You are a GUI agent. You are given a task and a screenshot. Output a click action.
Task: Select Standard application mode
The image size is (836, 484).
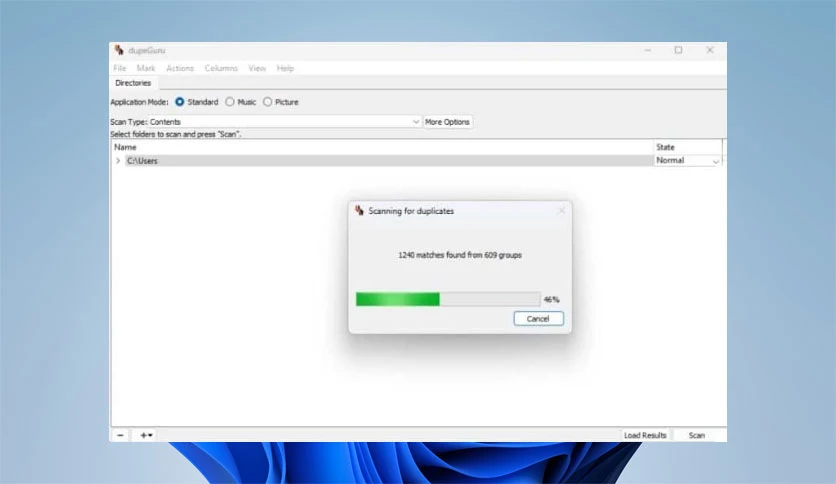tap(197, 102)
